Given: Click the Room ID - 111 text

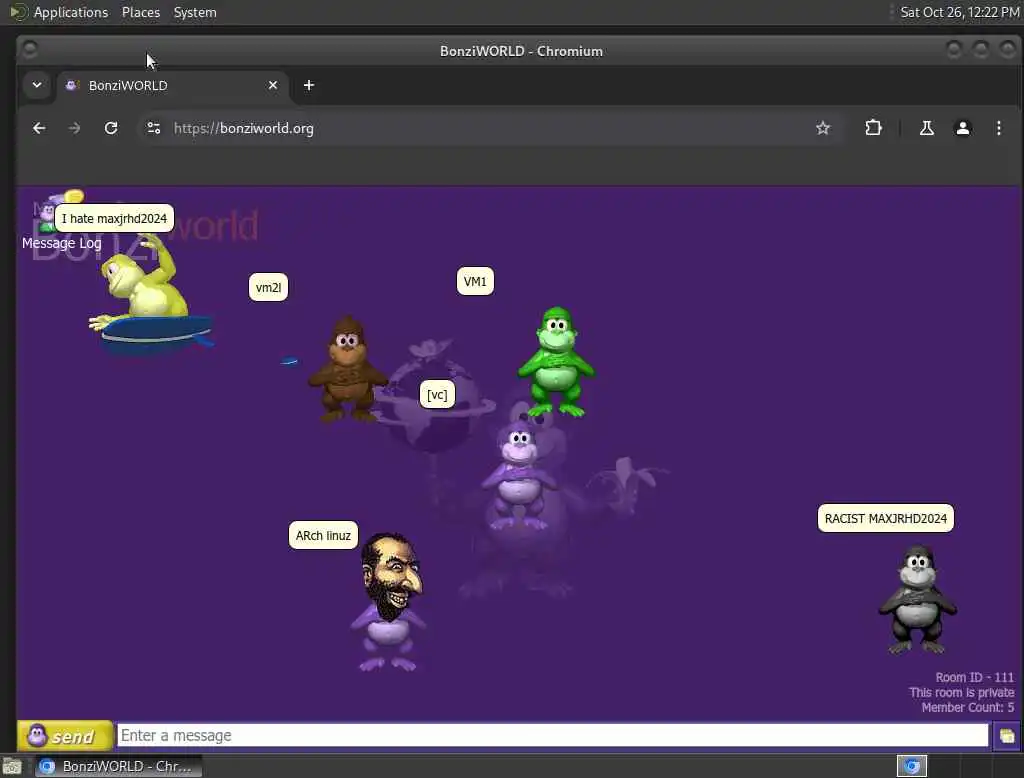Looking at the screenshot, I should pyautogui.click(x=974, y=677).
